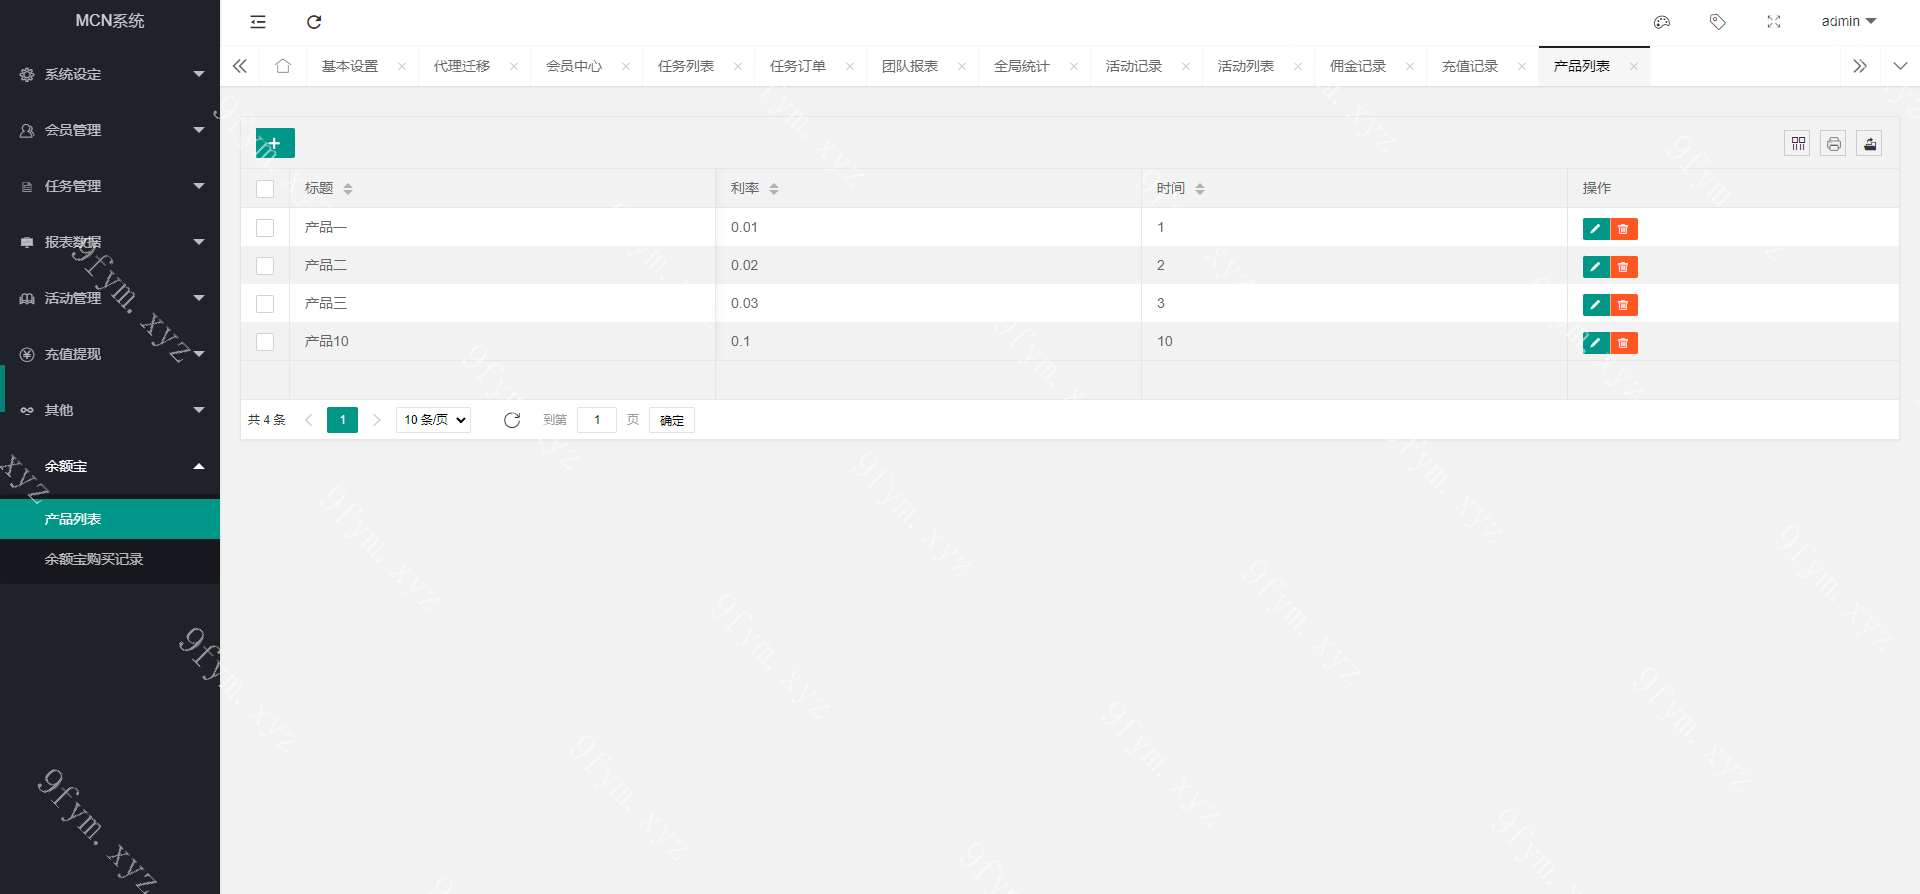Check the 产品三 row checkbox
The image size is (1920, 894).
coord(265,304)
